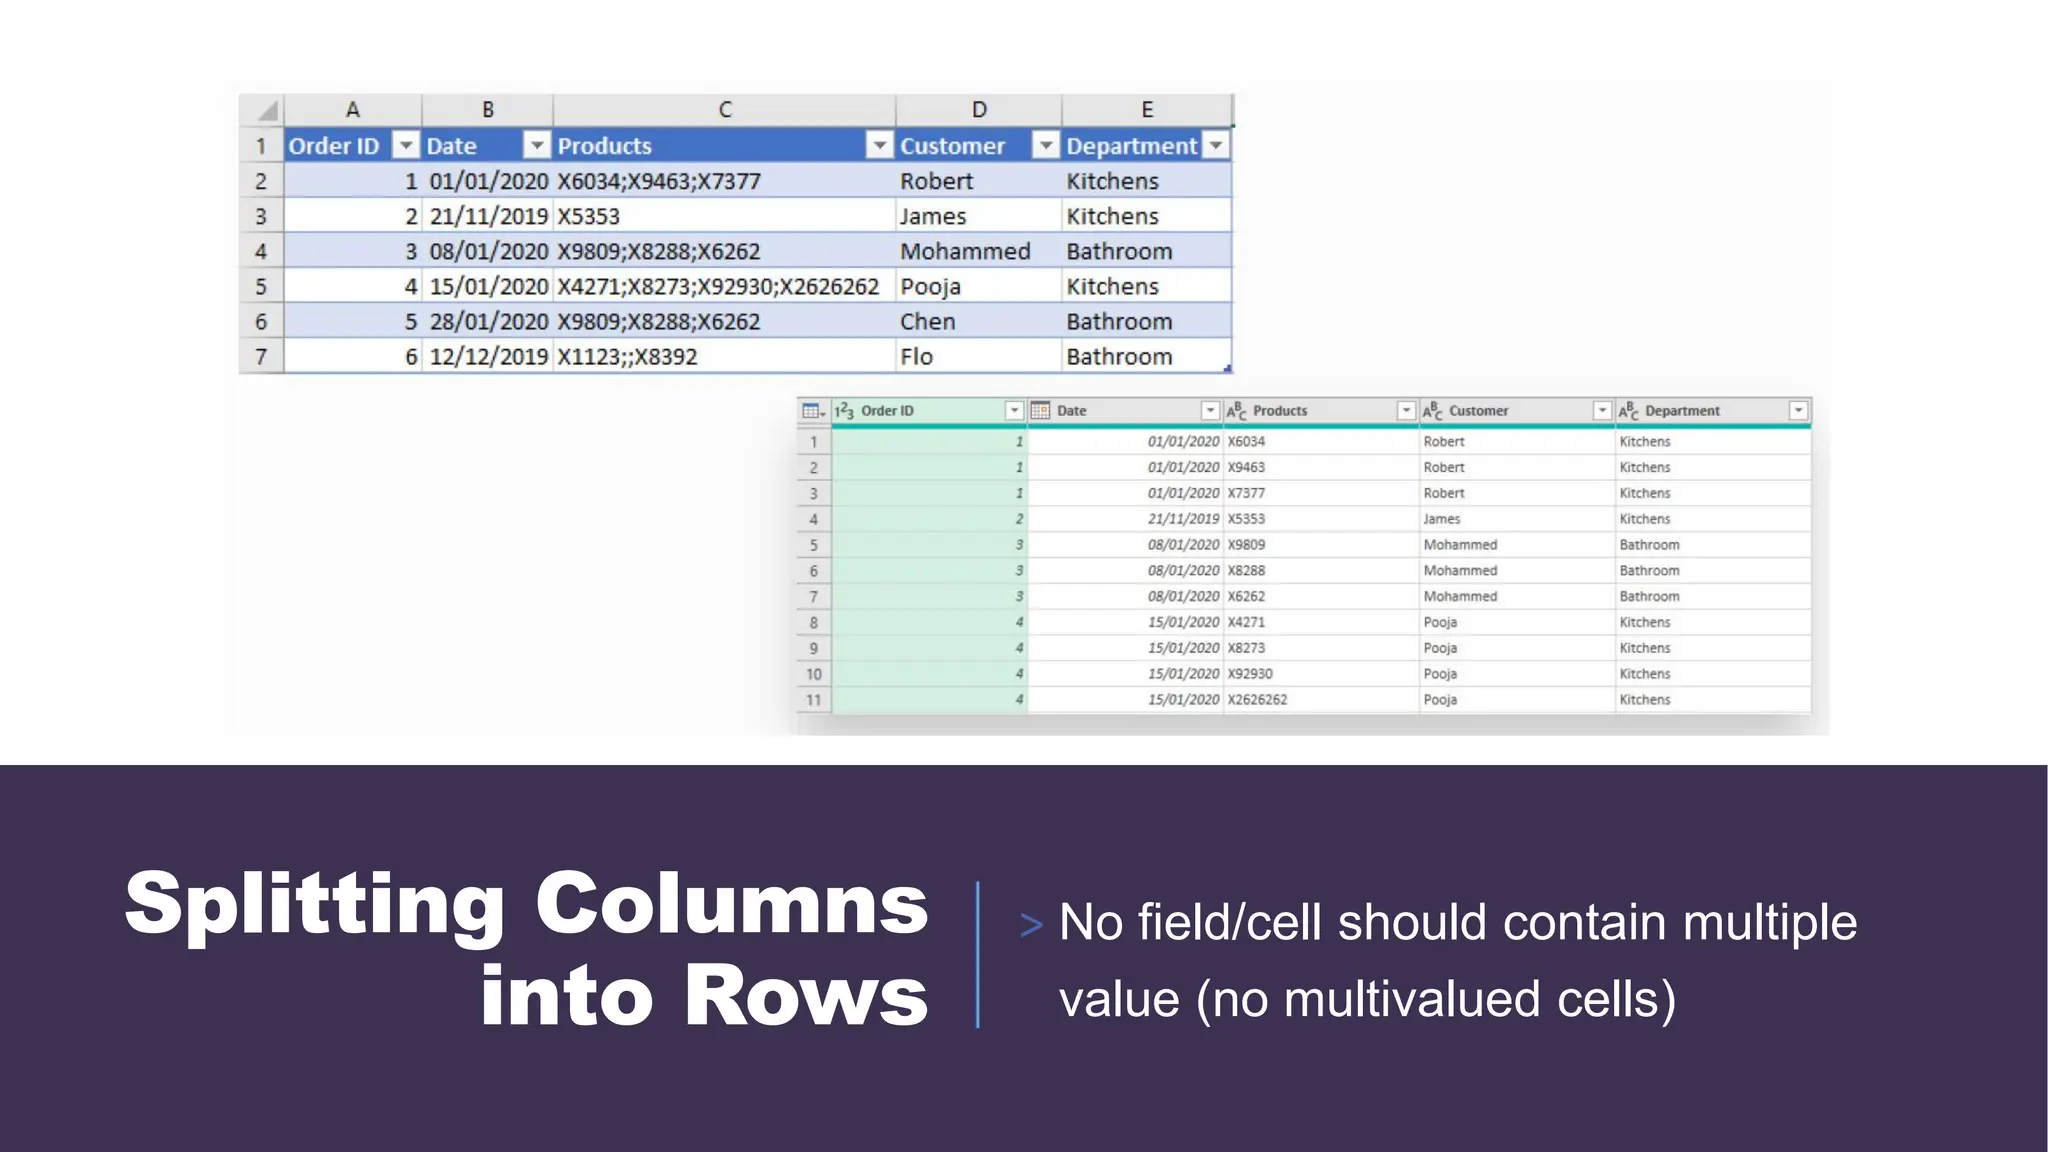The width and height of the screenshot is (2048, 1152).
Task: Click Power Query cell X7377
Action: [1321, 493]
